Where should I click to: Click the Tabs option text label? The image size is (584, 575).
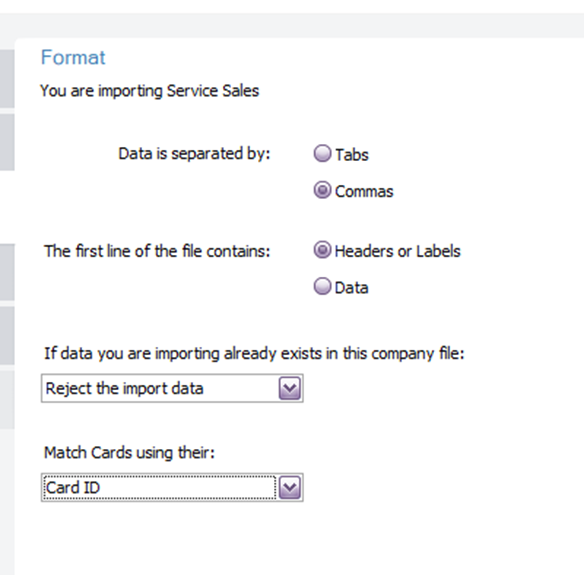point(352,155)
